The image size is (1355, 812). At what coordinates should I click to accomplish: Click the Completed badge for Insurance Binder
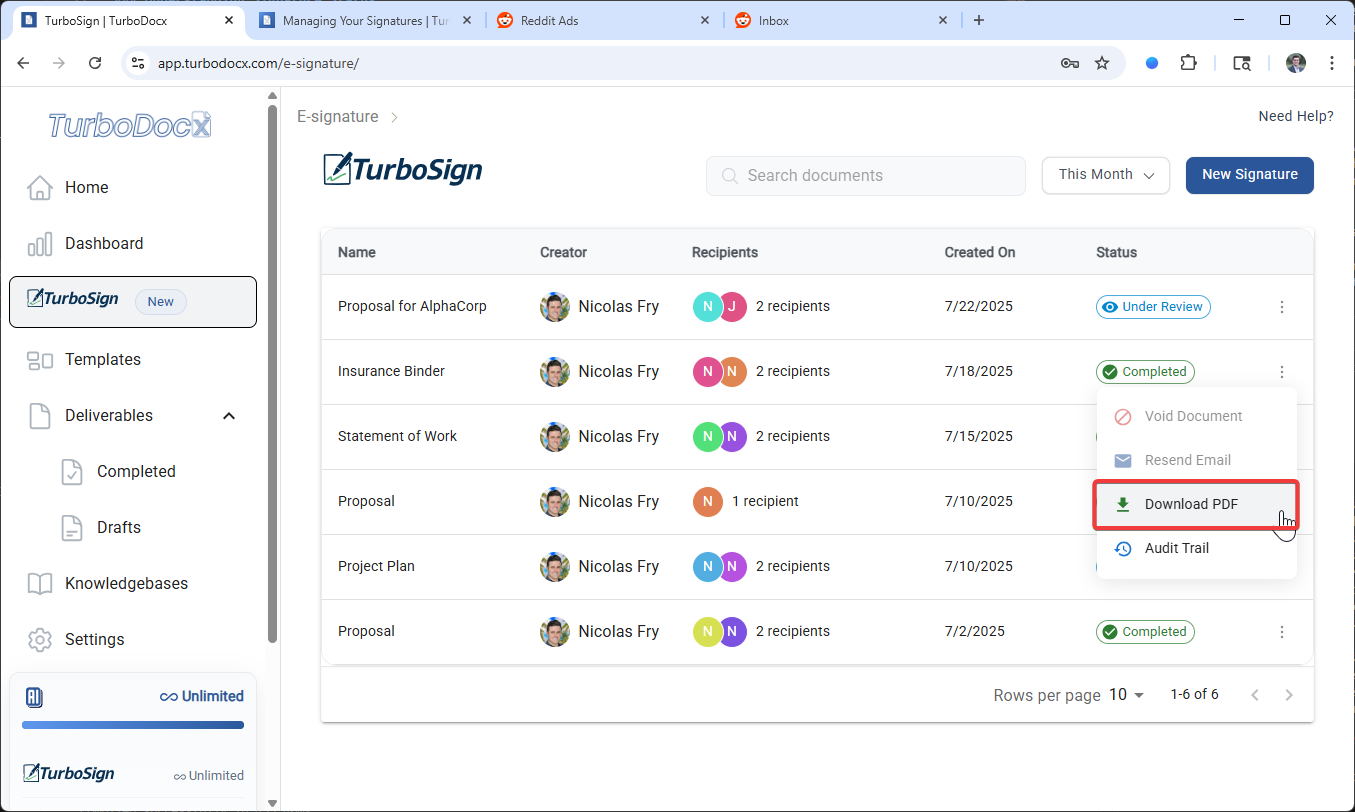[1145, 372]
